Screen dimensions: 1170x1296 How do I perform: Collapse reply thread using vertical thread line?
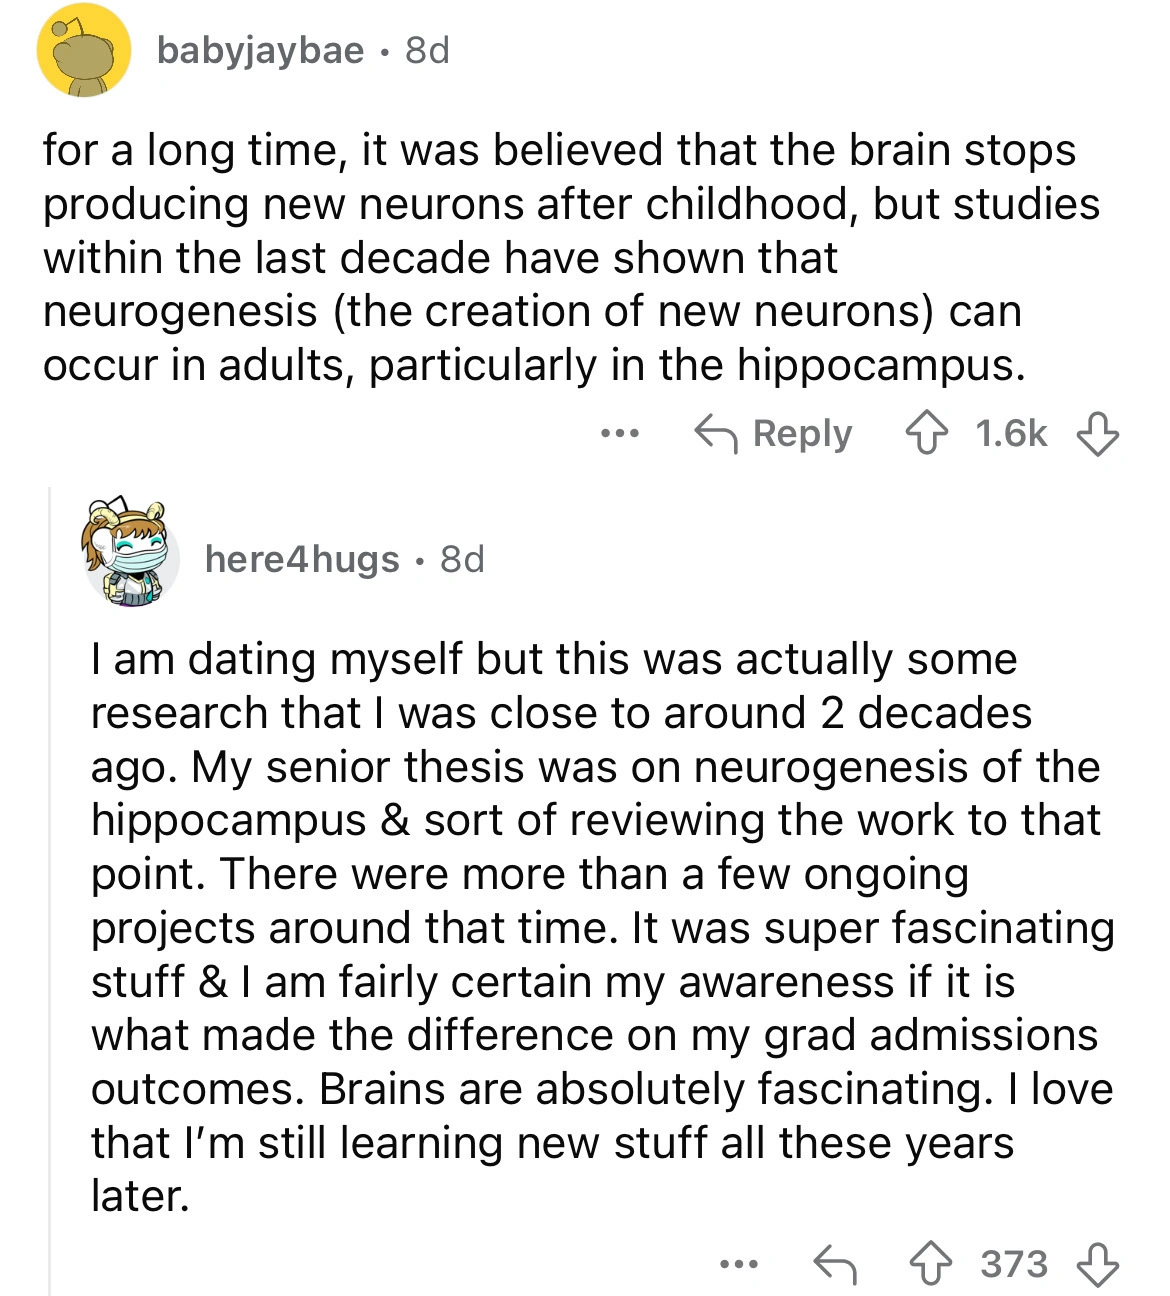(x=49, y=890)
